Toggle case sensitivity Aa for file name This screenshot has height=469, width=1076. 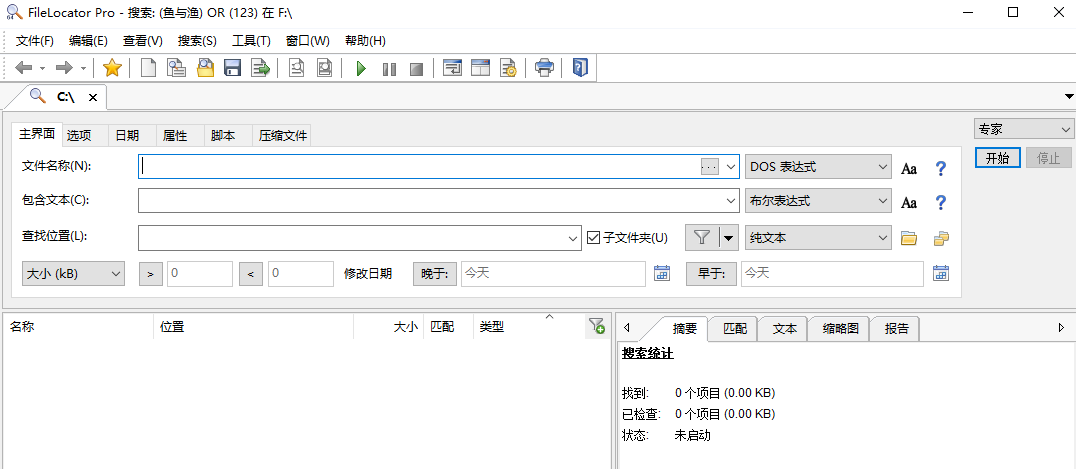pos(909,168)
